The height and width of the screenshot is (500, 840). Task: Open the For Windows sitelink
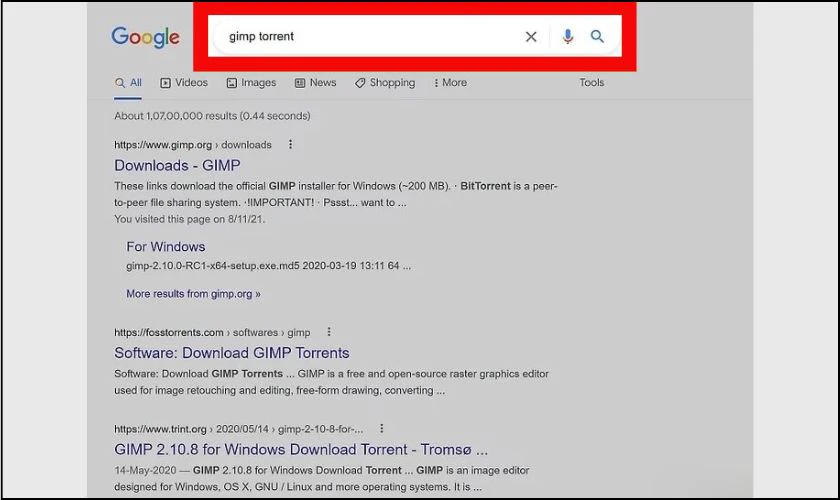click(166, 247)
